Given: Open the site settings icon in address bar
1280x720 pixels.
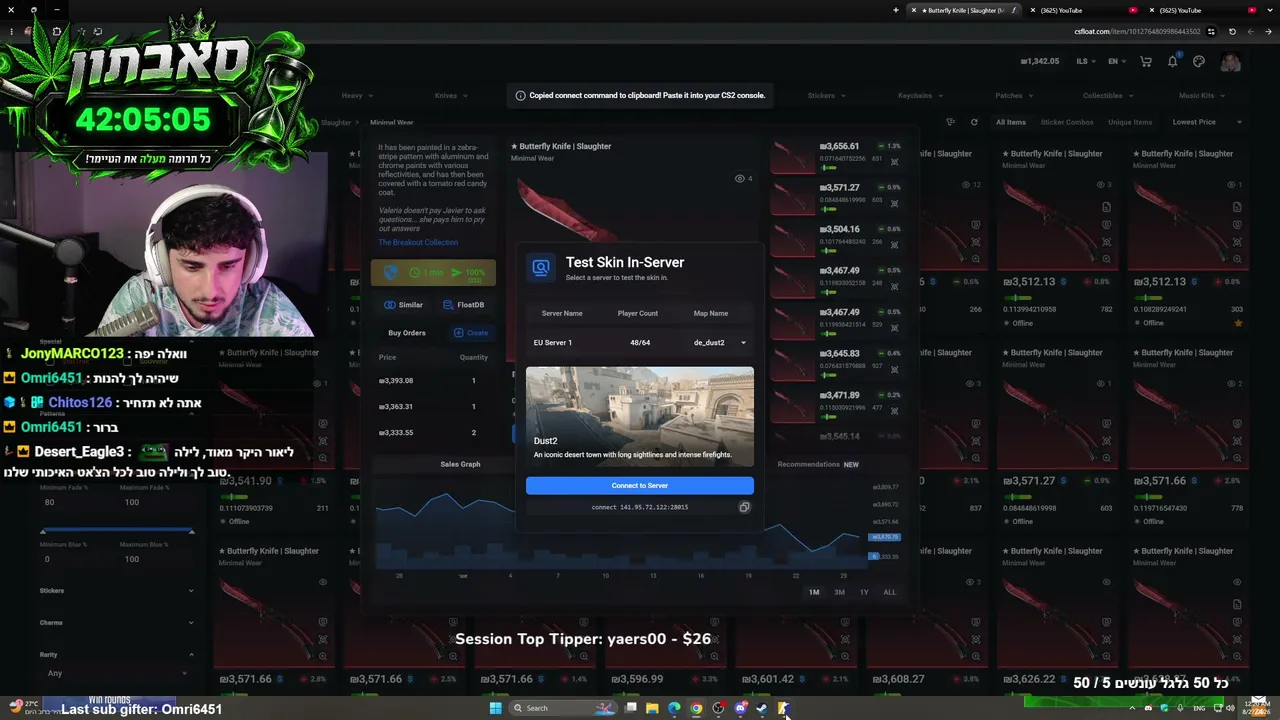Looking at the screenshot, I should tap(1211, 31).
